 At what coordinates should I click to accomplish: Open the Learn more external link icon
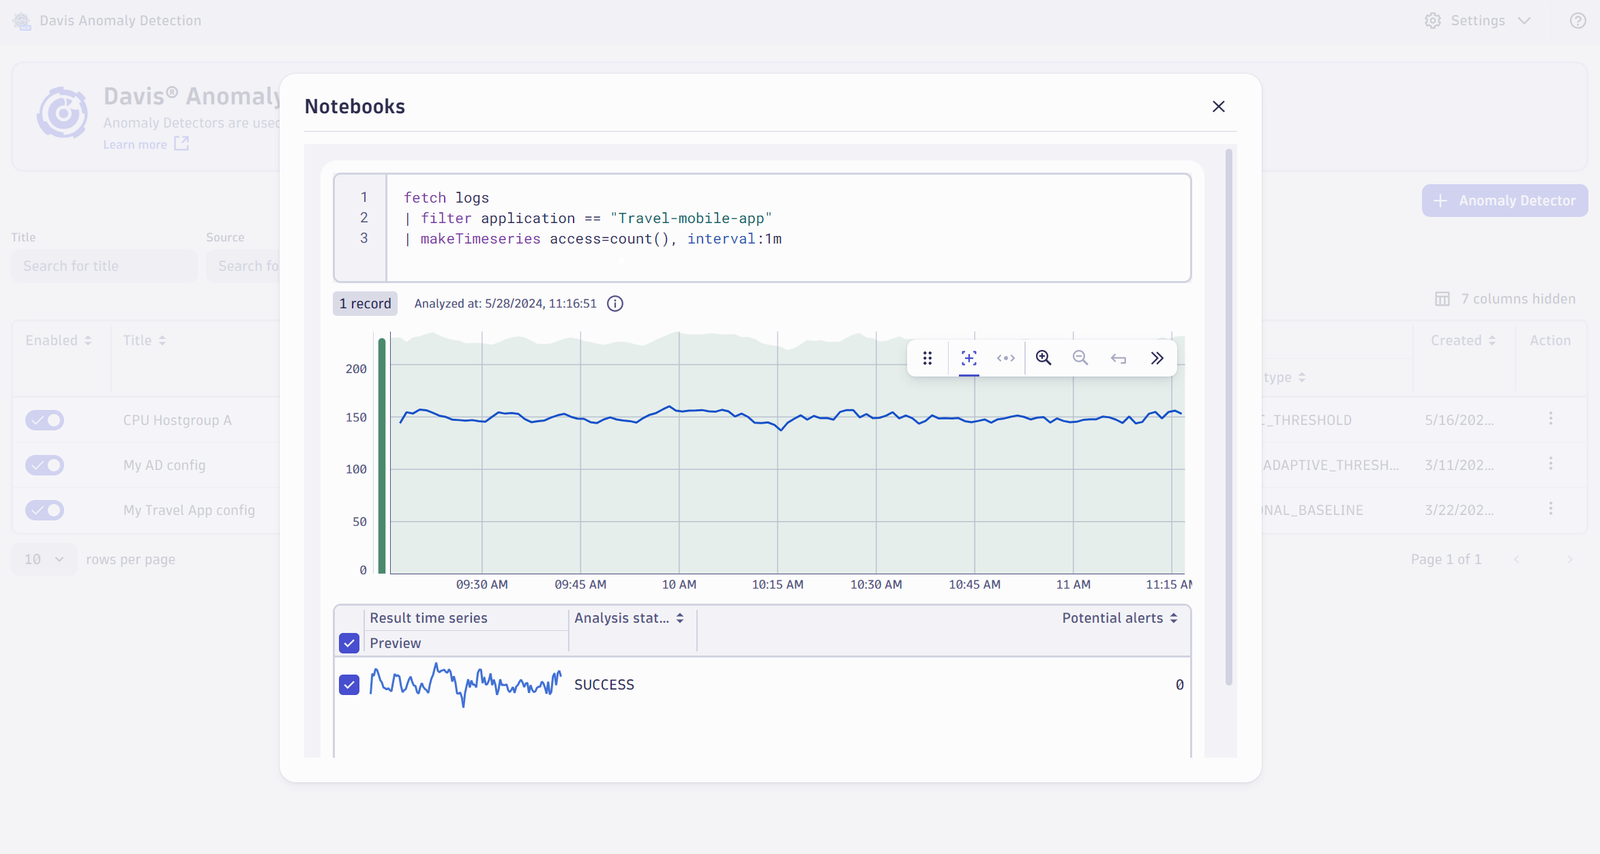pos(181,144)
